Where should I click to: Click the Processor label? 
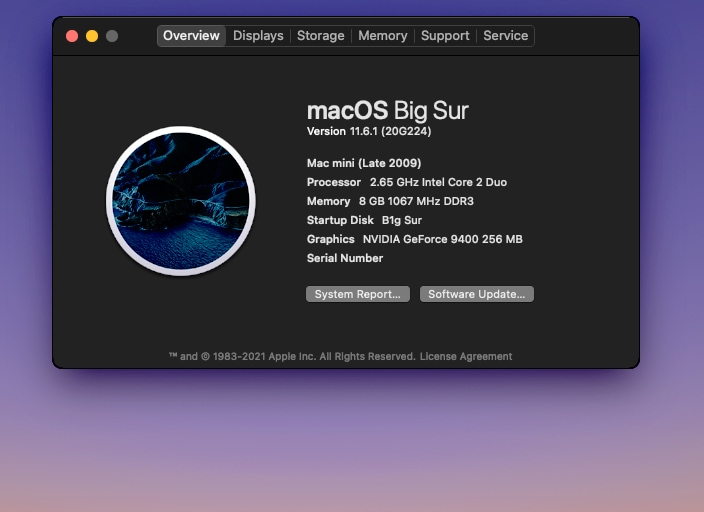[334, 182]
